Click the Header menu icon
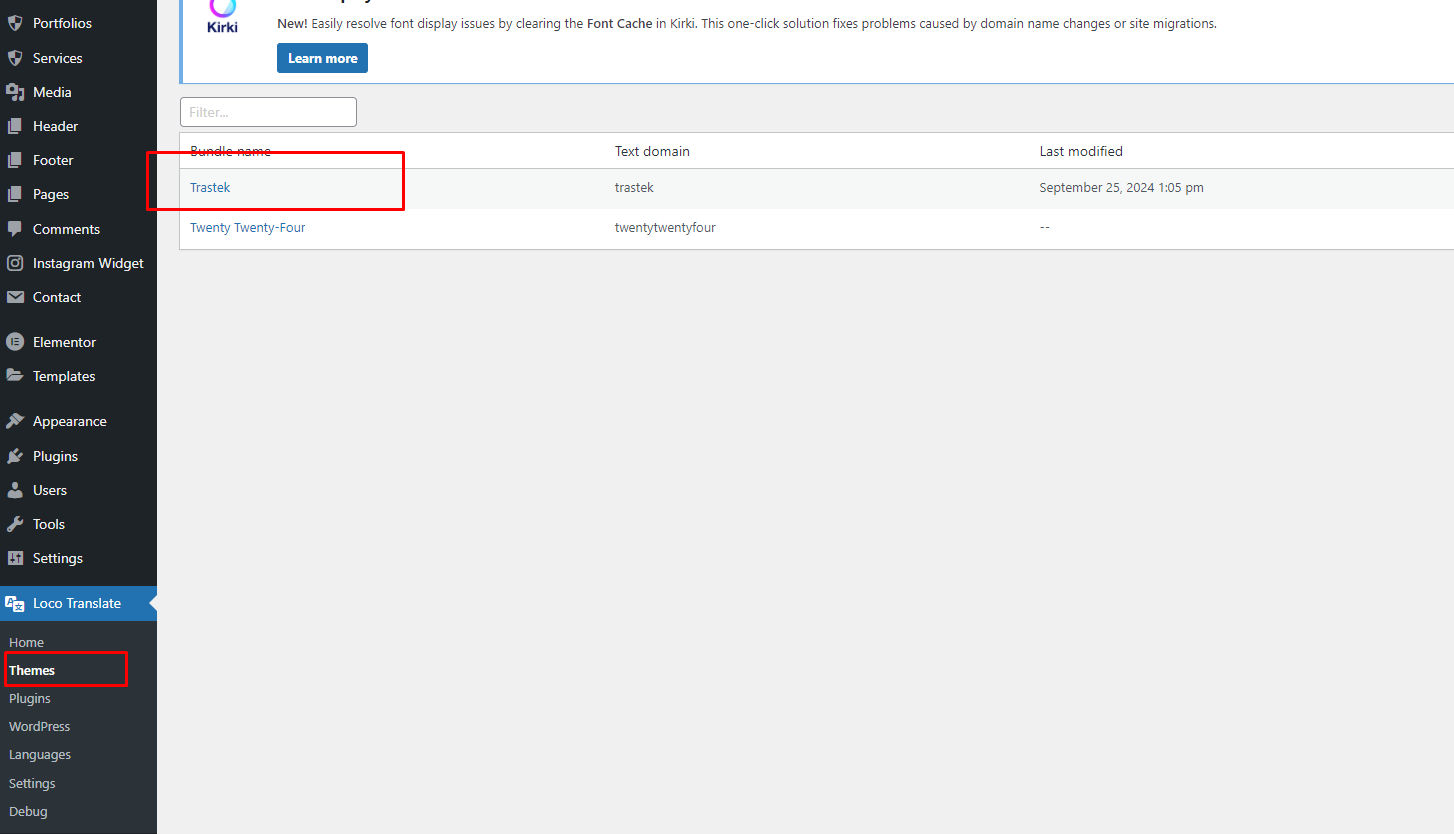The width and height of the screenshot is (1454, 834). click(15, 126)
